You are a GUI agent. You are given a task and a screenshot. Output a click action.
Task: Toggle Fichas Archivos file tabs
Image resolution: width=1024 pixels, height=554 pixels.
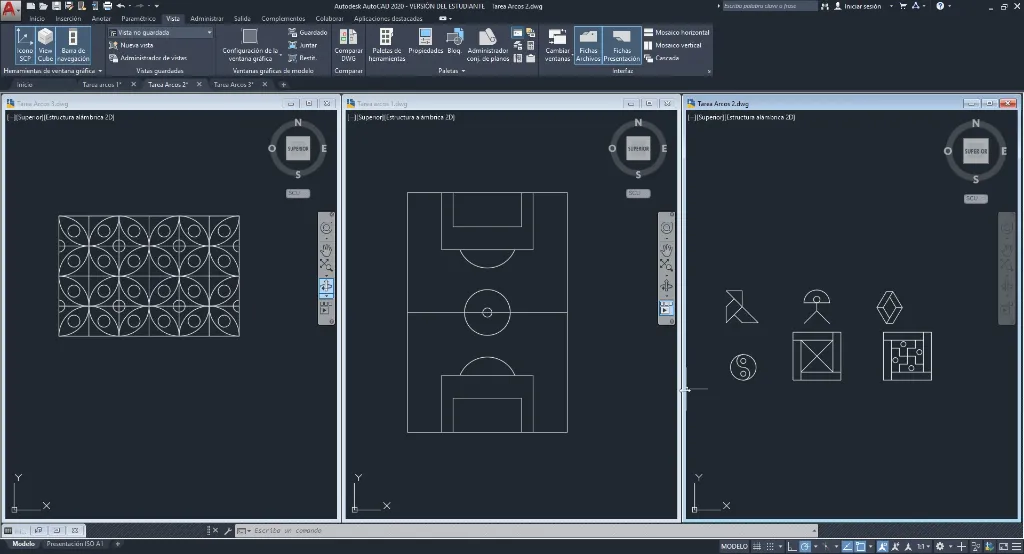(x=588, y=45)
